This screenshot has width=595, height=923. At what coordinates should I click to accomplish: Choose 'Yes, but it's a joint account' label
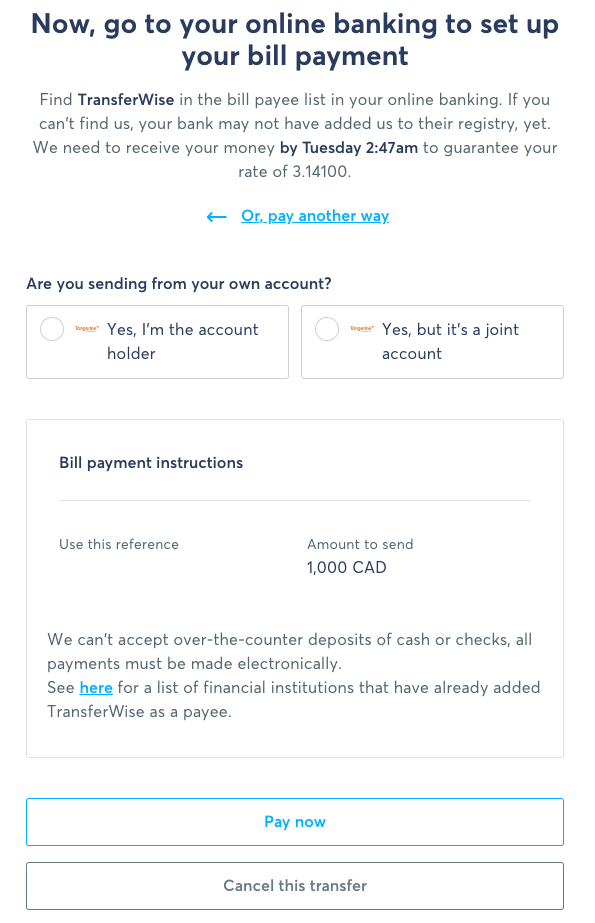(450, 341)
